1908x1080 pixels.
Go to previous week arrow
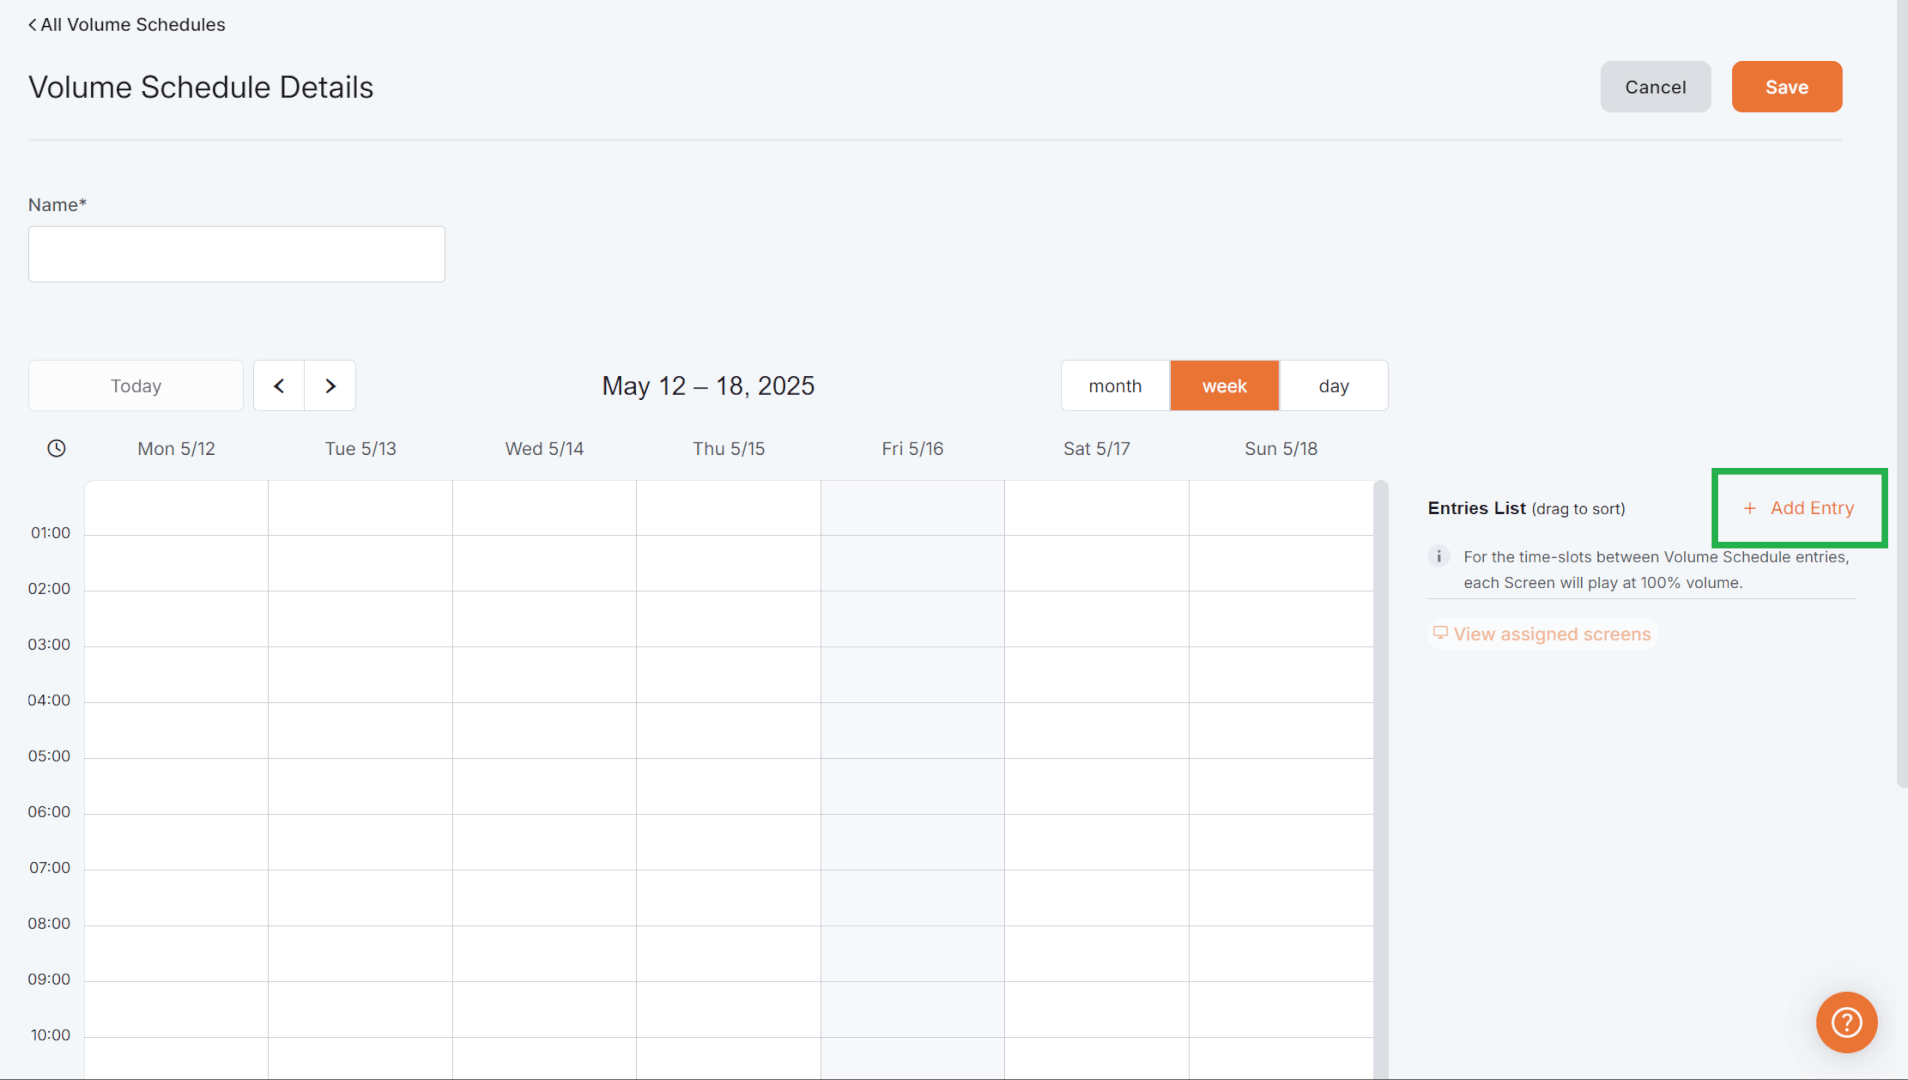(279, 386)
